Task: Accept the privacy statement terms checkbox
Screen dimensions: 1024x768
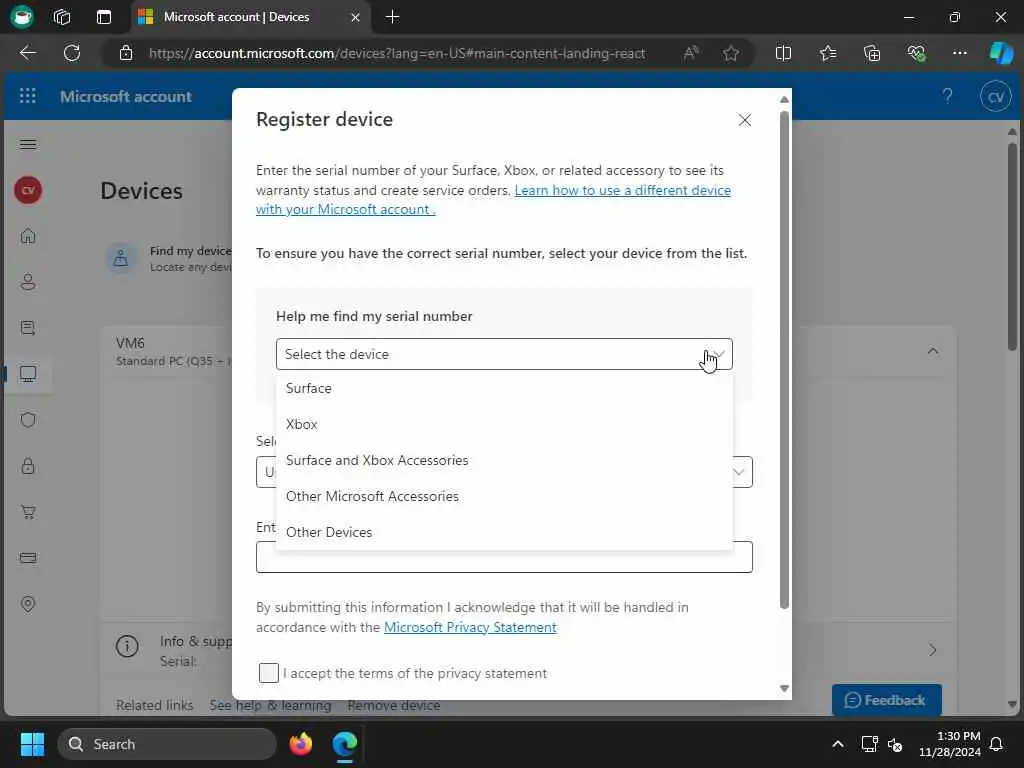Action: 268,673
